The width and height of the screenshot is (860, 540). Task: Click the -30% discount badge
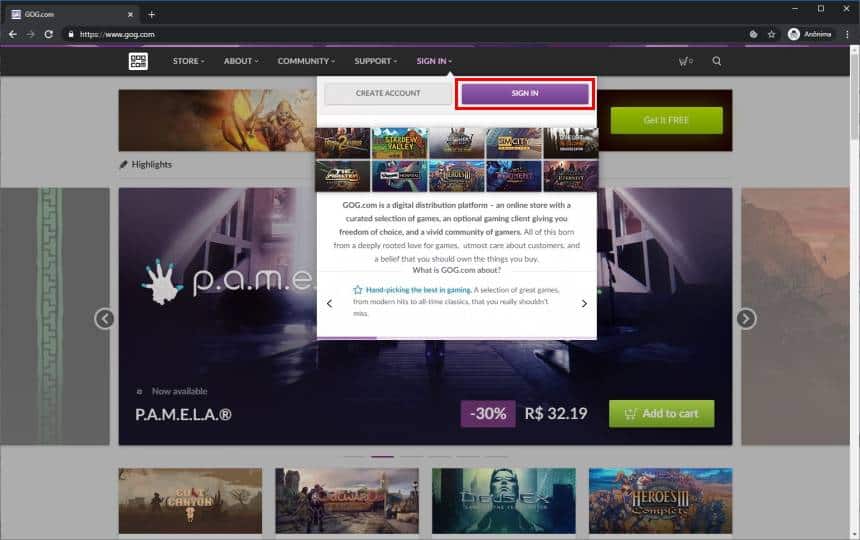(x=488, y=413)
